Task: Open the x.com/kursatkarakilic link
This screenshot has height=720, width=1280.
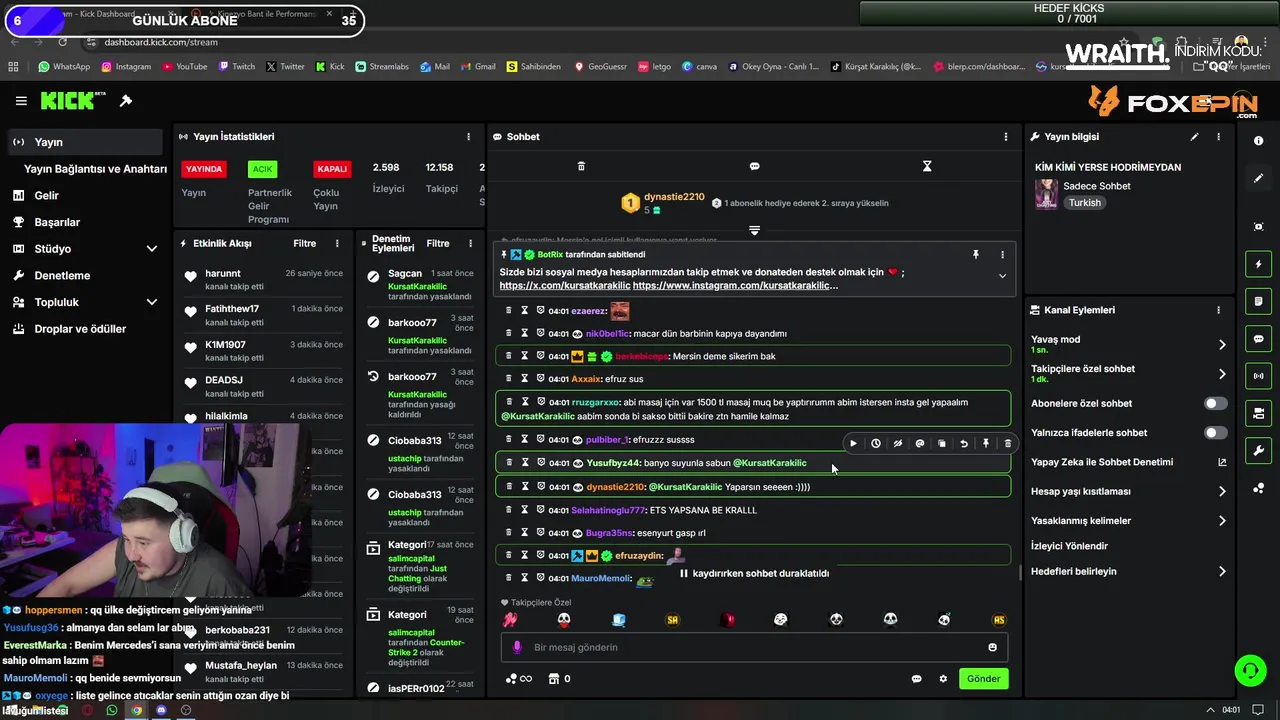Action: click(565, 286)
